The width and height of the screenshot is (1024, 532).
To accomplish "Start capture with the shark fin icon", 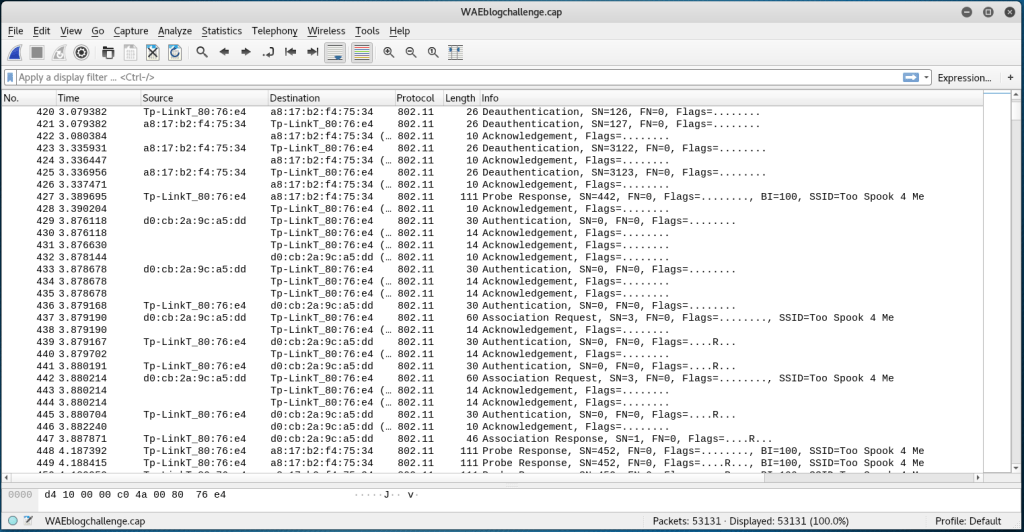I will point(16,52).
